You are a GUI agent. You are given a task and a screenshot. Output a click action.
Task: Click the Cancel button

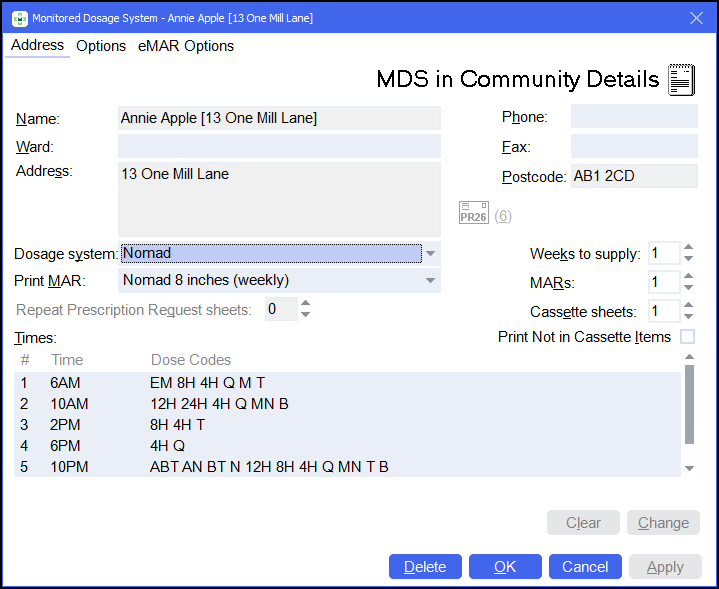point(585,567)
